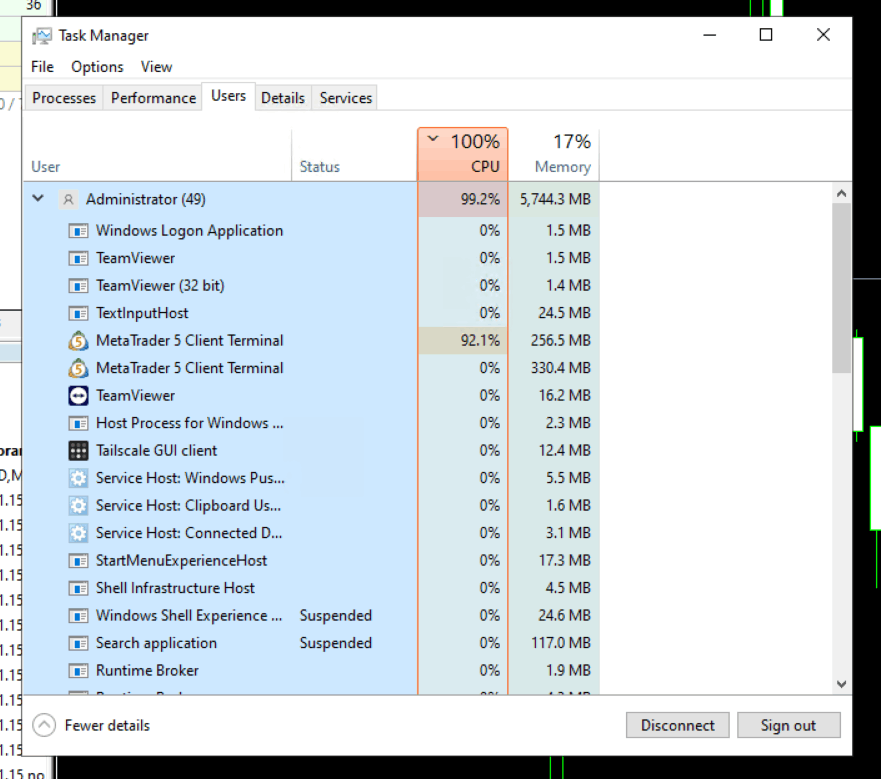Click the Fewer details link
The height and width of the screenshot is (779, 881).
[107, 726]
